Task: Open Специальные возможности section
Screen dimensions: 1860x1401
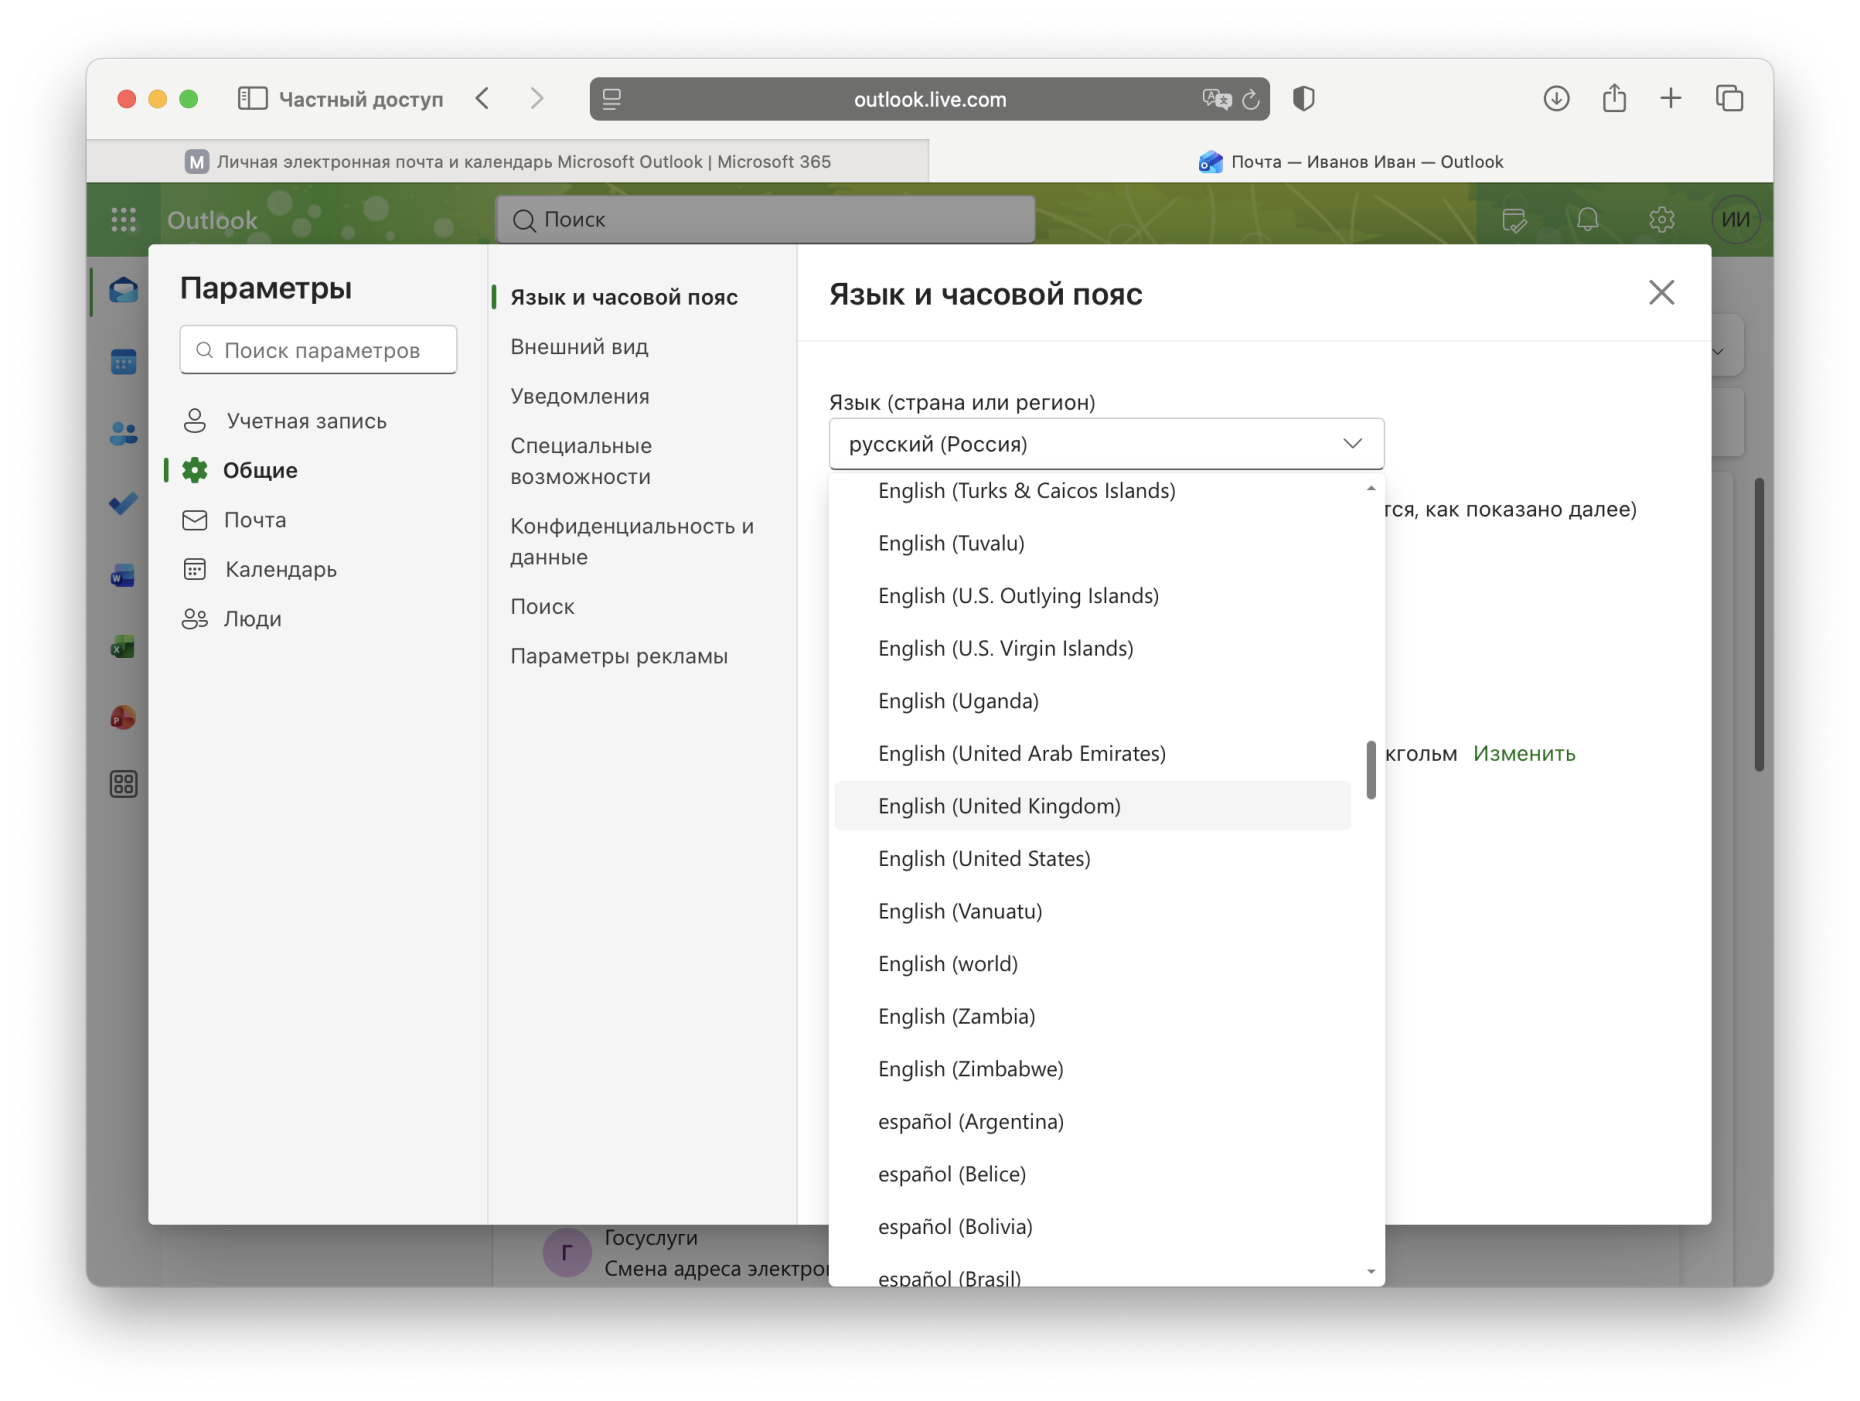Action: tap(581, 462)
